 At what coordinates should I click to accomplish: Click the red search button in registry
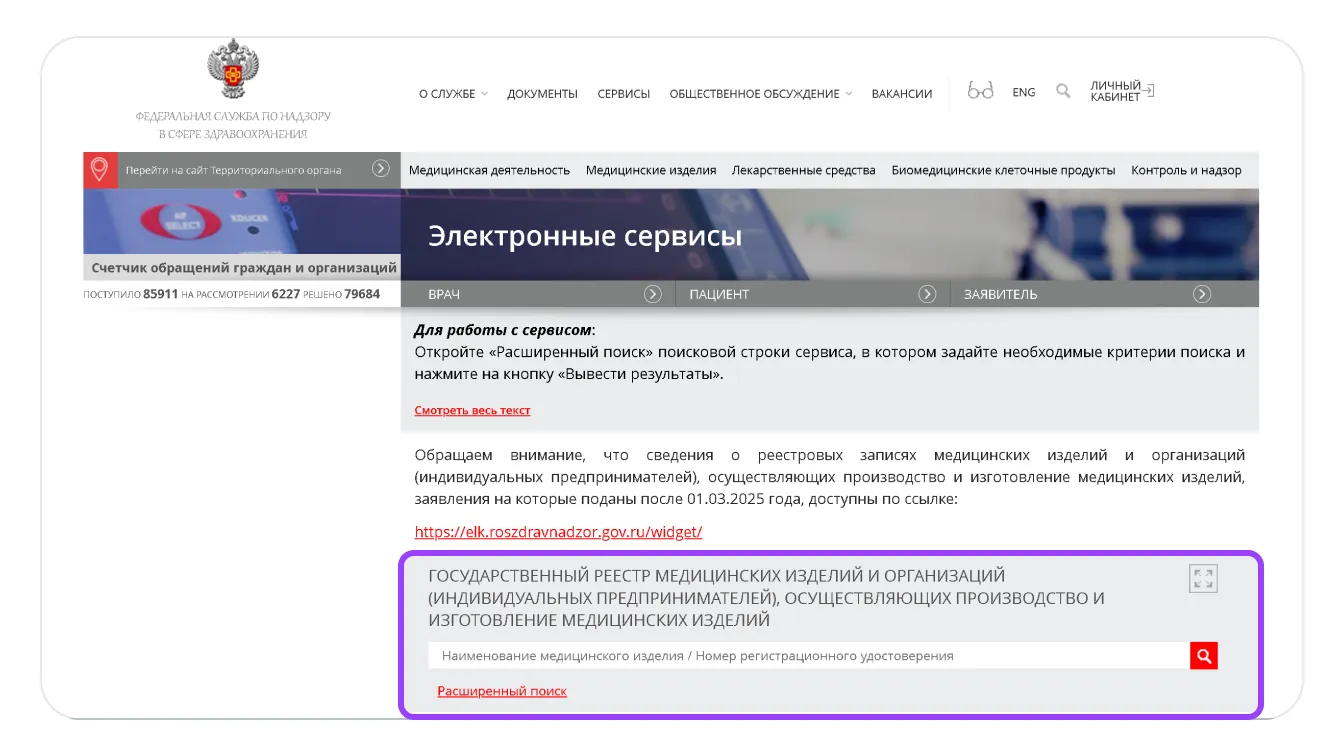[x=1204, y=656]
